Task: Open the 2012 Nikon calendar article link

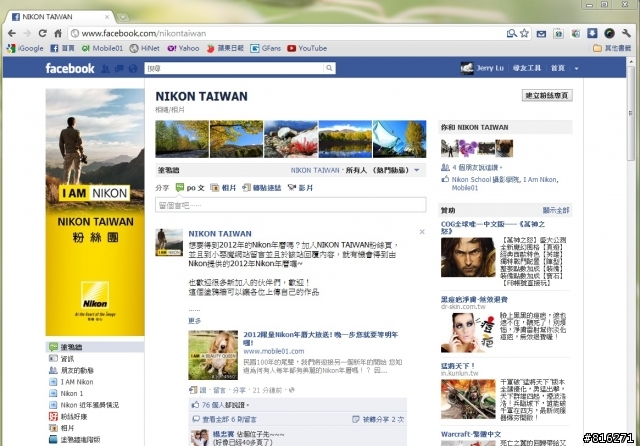Action: [x=320, y=339]
